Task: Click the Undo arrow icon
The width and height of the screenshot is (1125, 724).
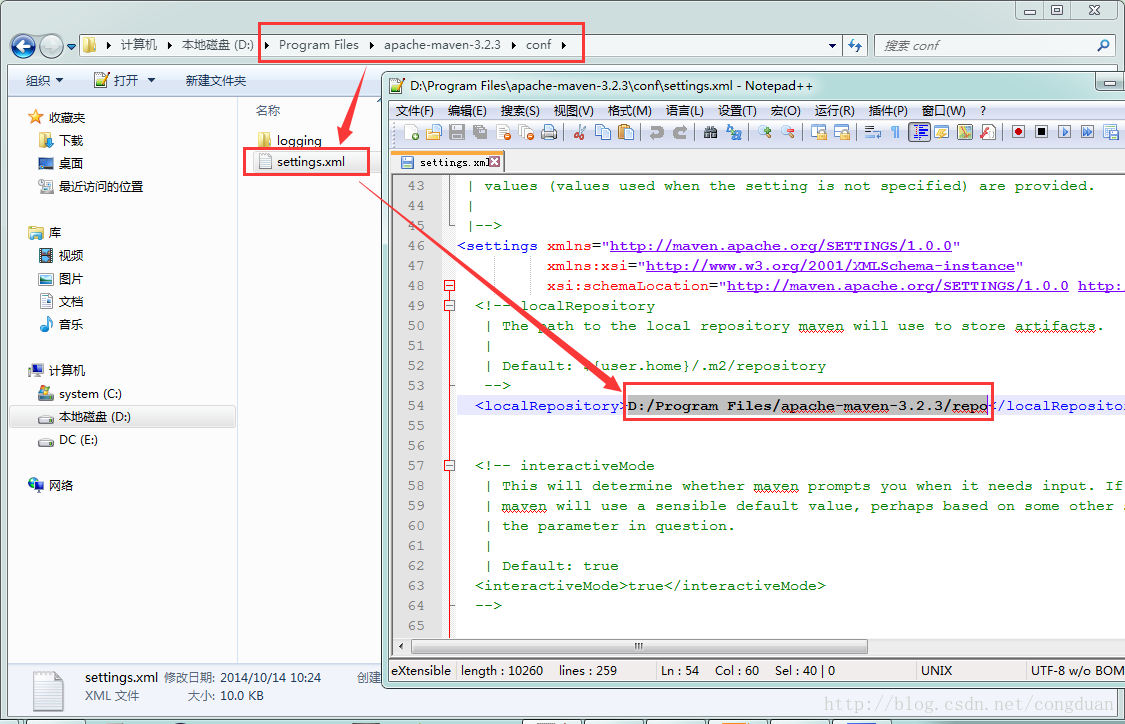Action: [x=656, y=132]
